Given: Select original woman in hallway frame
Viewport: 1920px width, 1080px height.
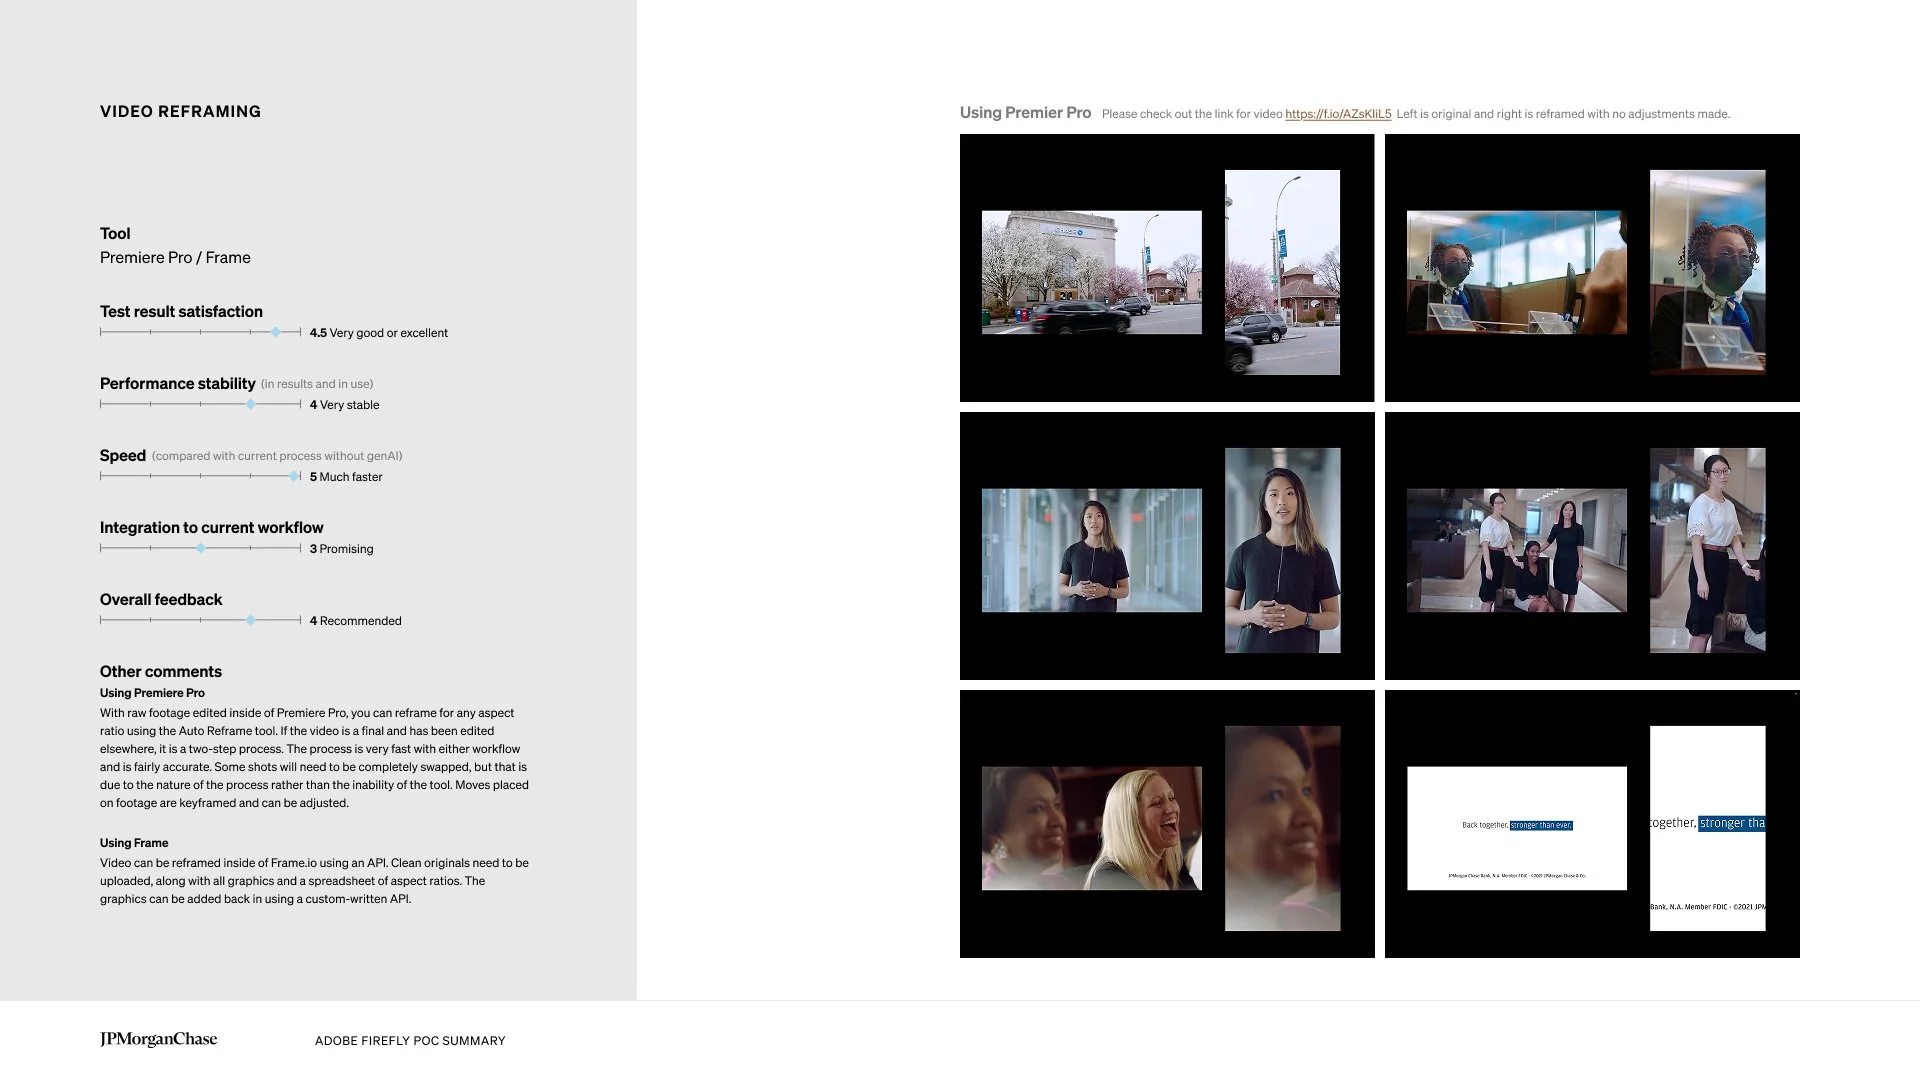Looking at the screenshot, I should pos(1091,550).
